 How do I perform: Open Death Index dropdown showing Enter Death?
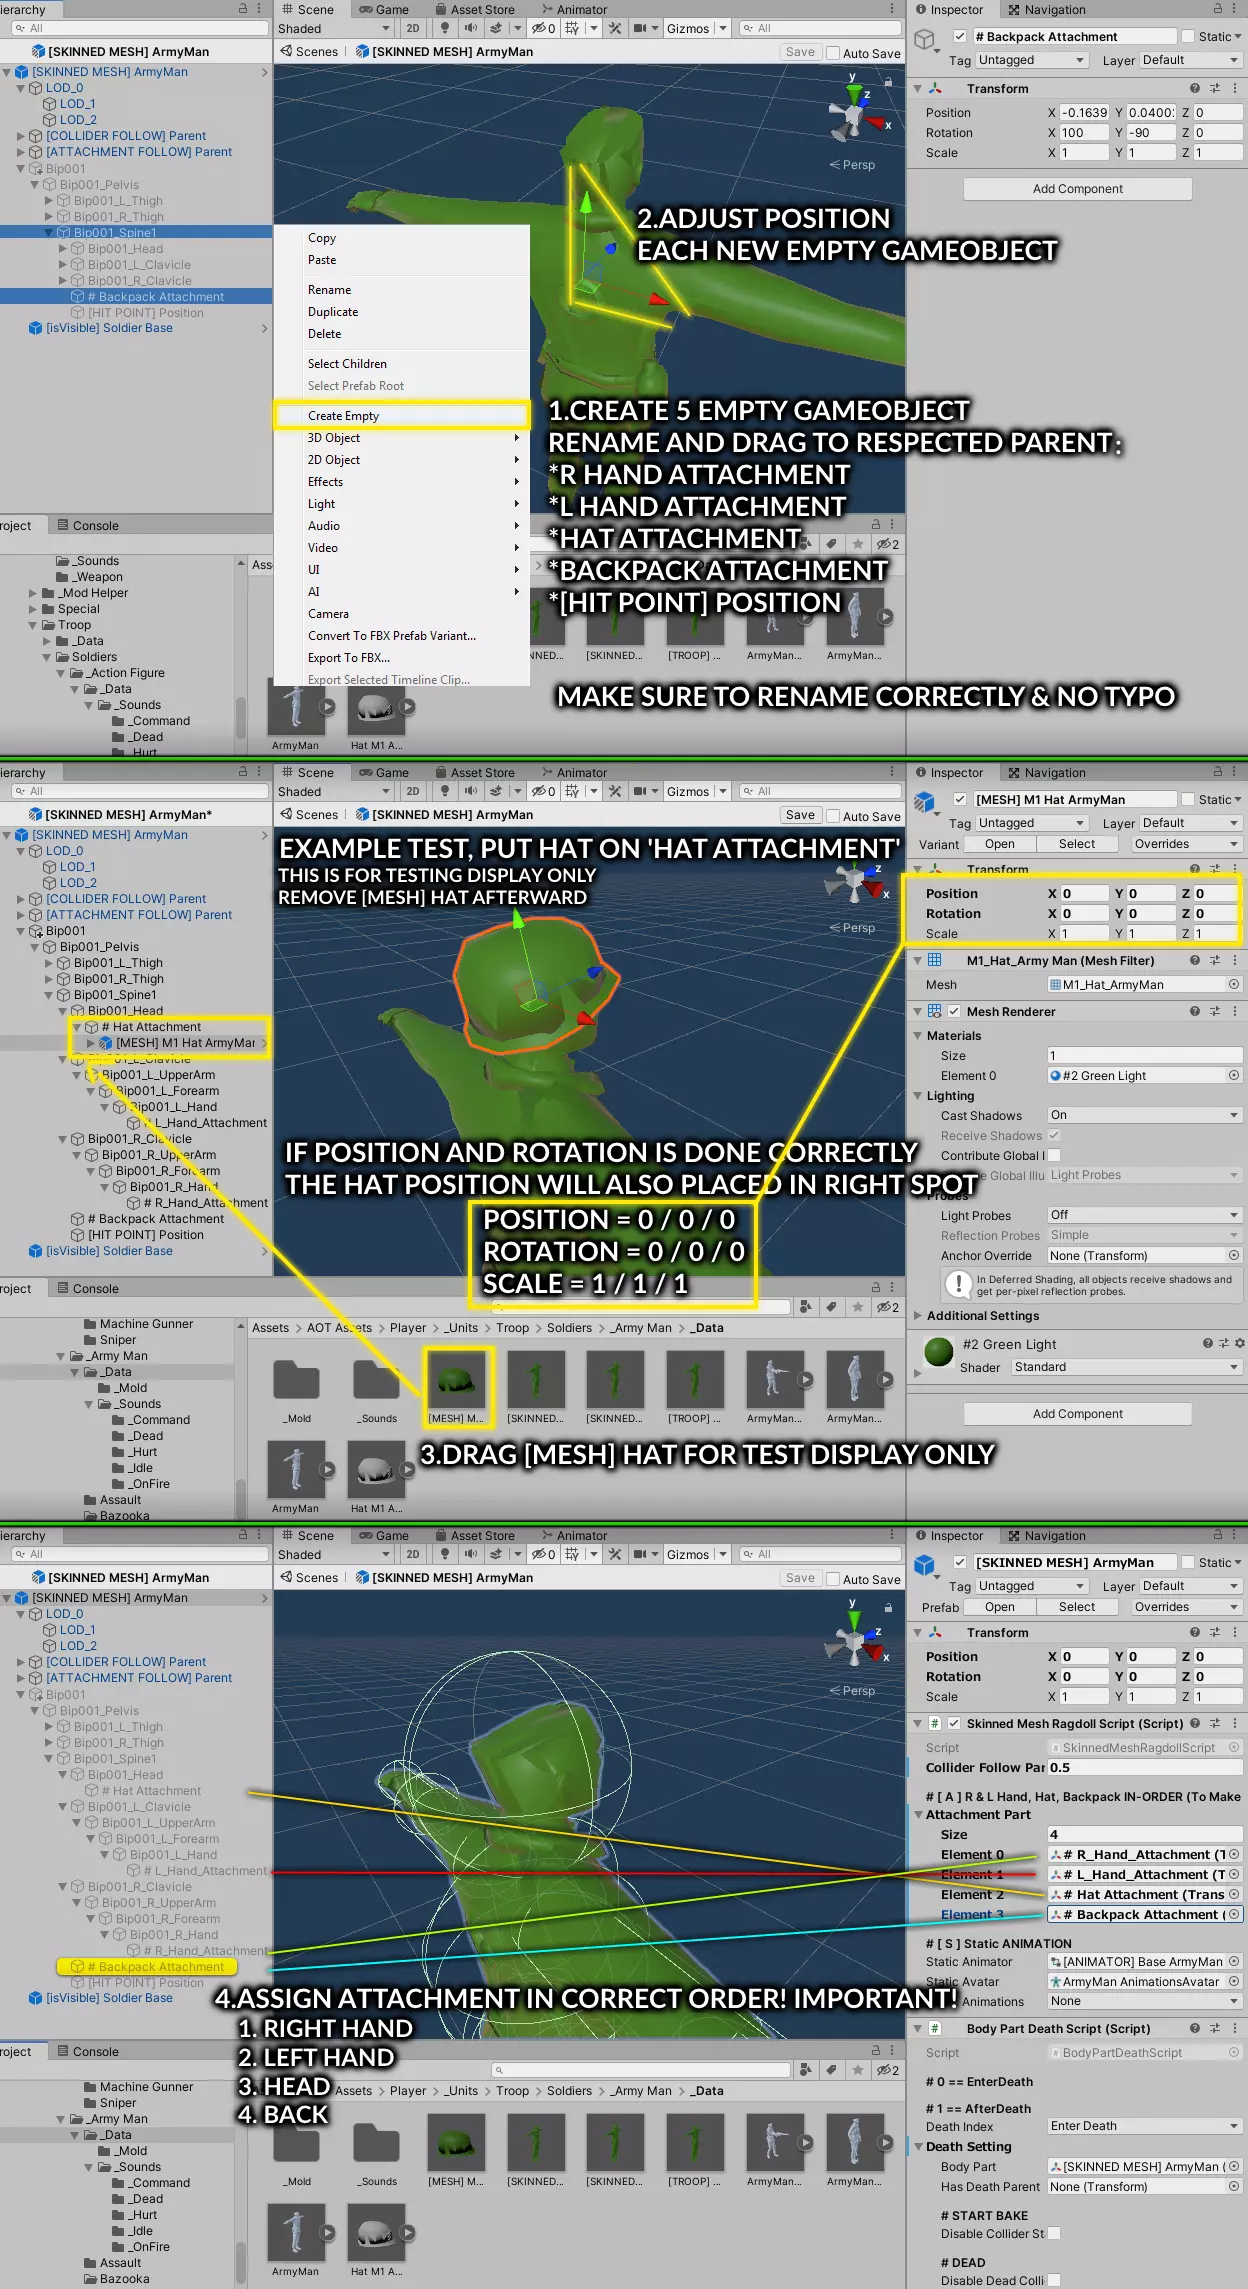pos(1144,2126)
